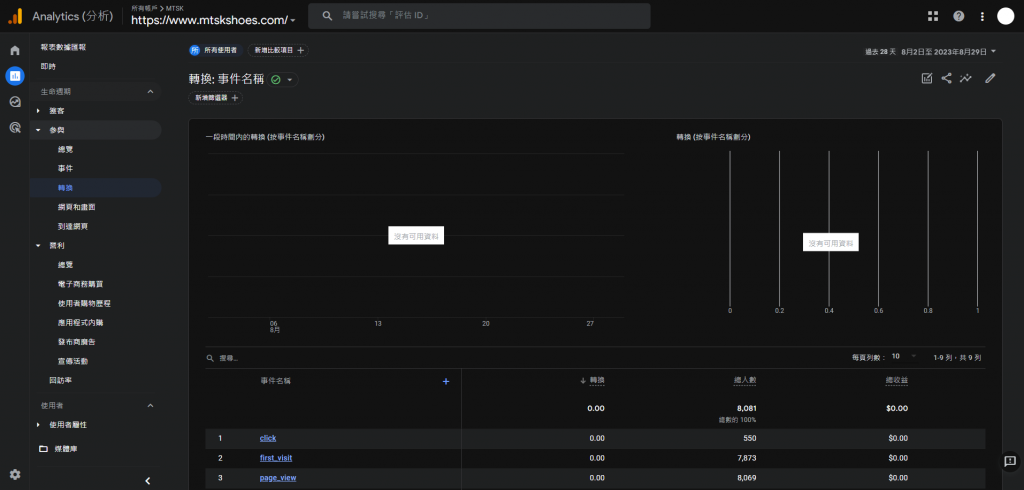The height and width of the screenshot is (490, 1024).
Task: Open 報表數據匯報 in sidebar
Action: (63, 47)
